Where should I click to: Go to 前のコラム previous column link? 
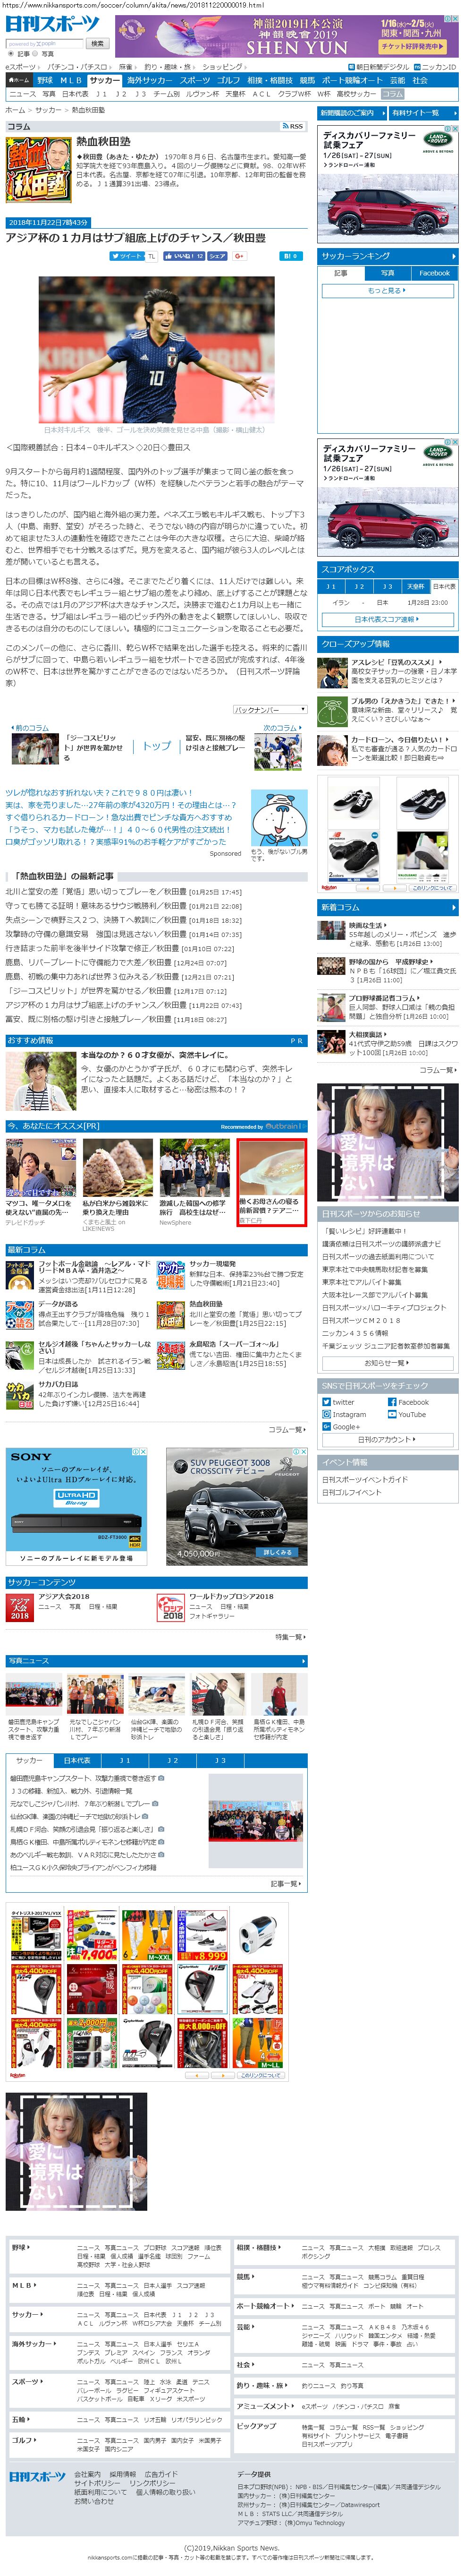pos(30,727)
